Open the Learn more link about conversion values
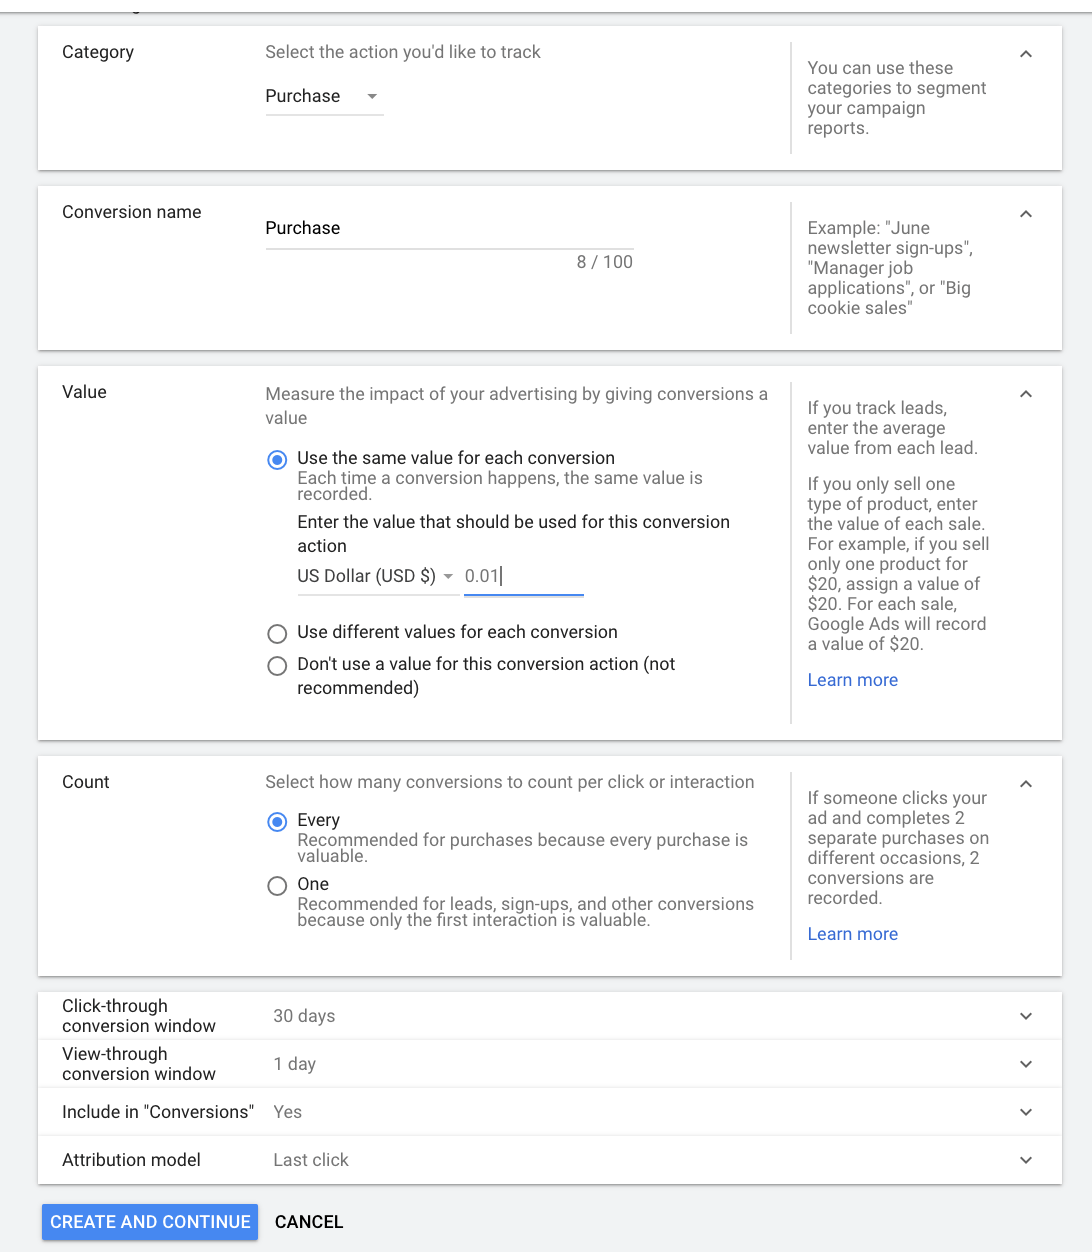The height and width of the screenshot is (1252, 1092). tap(852, 679)
